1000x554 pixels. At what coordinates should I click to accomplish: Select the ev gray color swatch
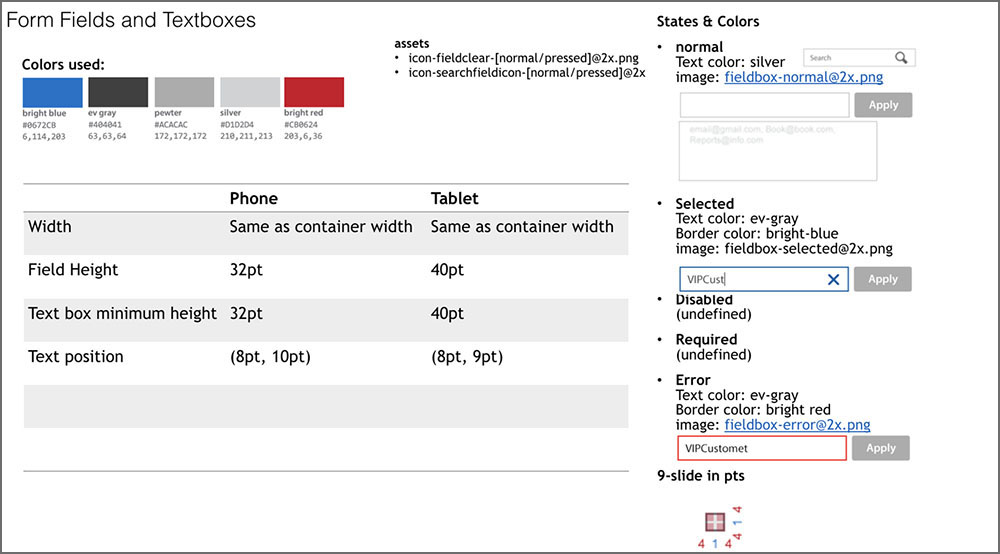pyautogui.click(x=118, y=92)
